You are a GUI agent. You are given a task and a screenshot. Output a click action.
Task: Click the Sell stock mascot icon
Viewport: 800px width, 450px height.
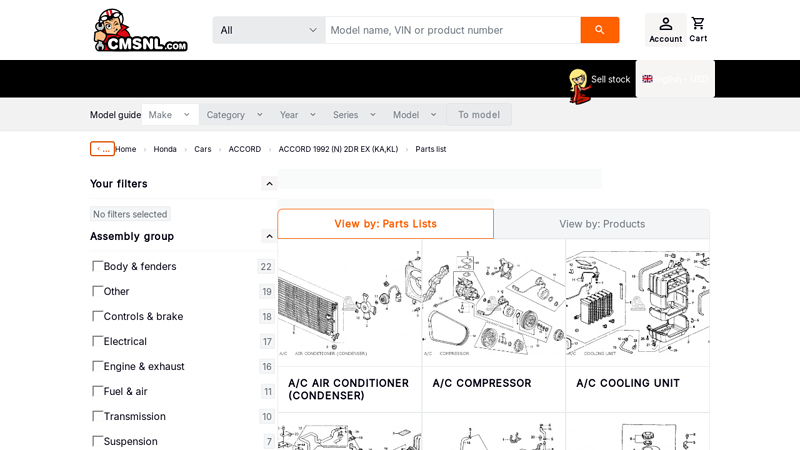[579, 86]
